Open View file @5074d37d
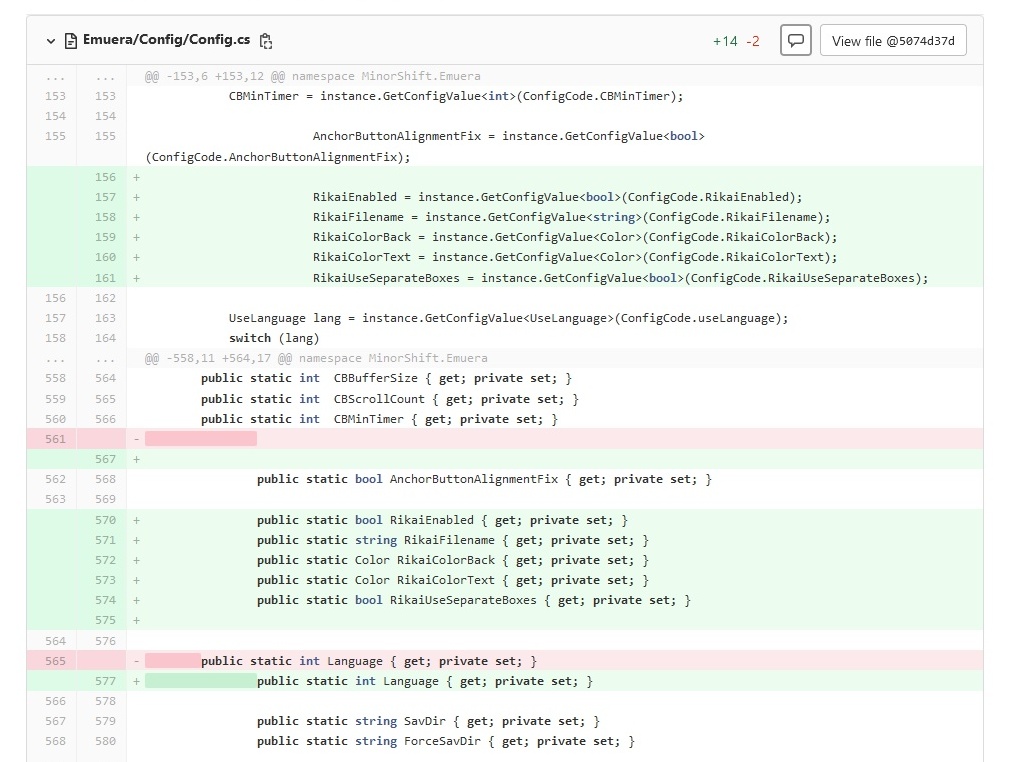The height and width of the screenshot is (762, 1016). pos(893,41)
